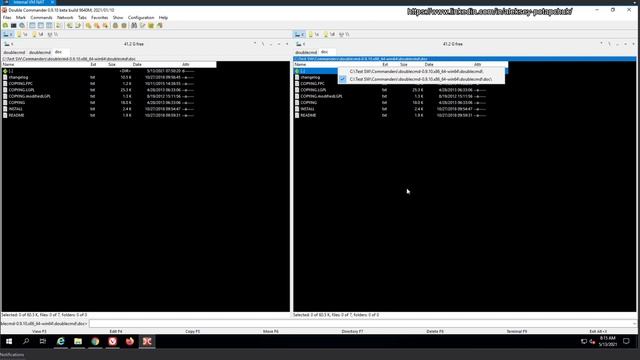Click the command line input field

click(x=361, y=324)
